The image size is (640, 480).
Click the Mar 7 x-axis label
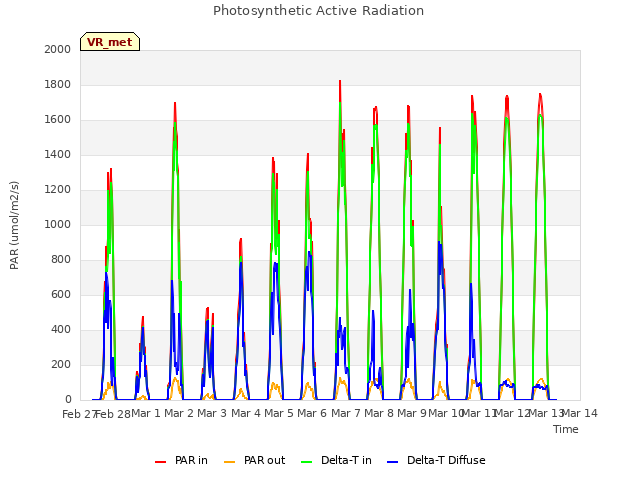pos(346,413)
